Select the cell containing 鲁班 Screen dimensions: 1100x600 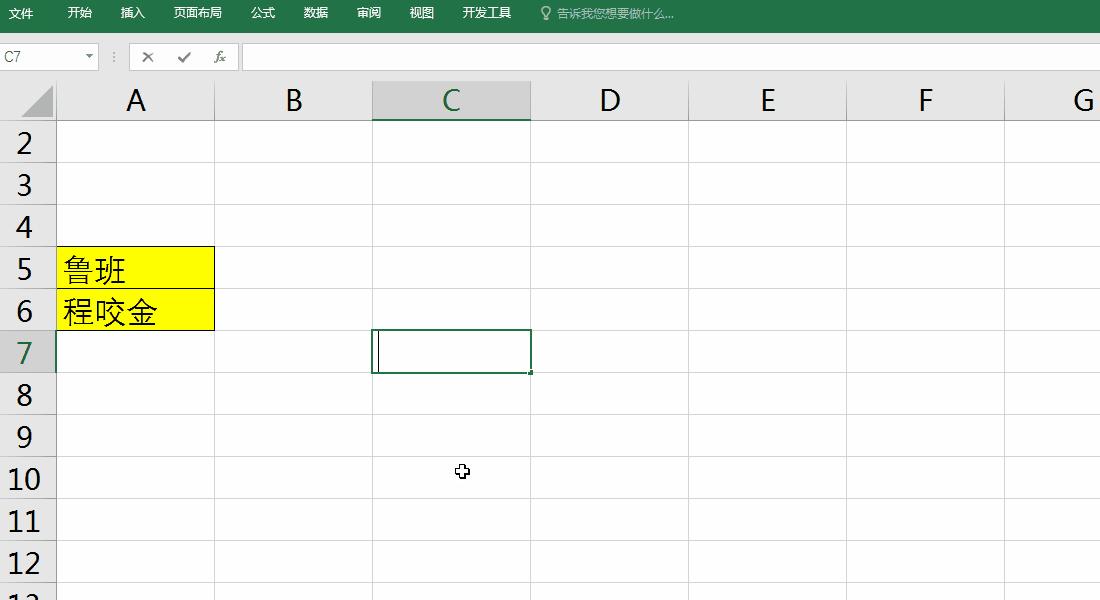coord(135,268)
